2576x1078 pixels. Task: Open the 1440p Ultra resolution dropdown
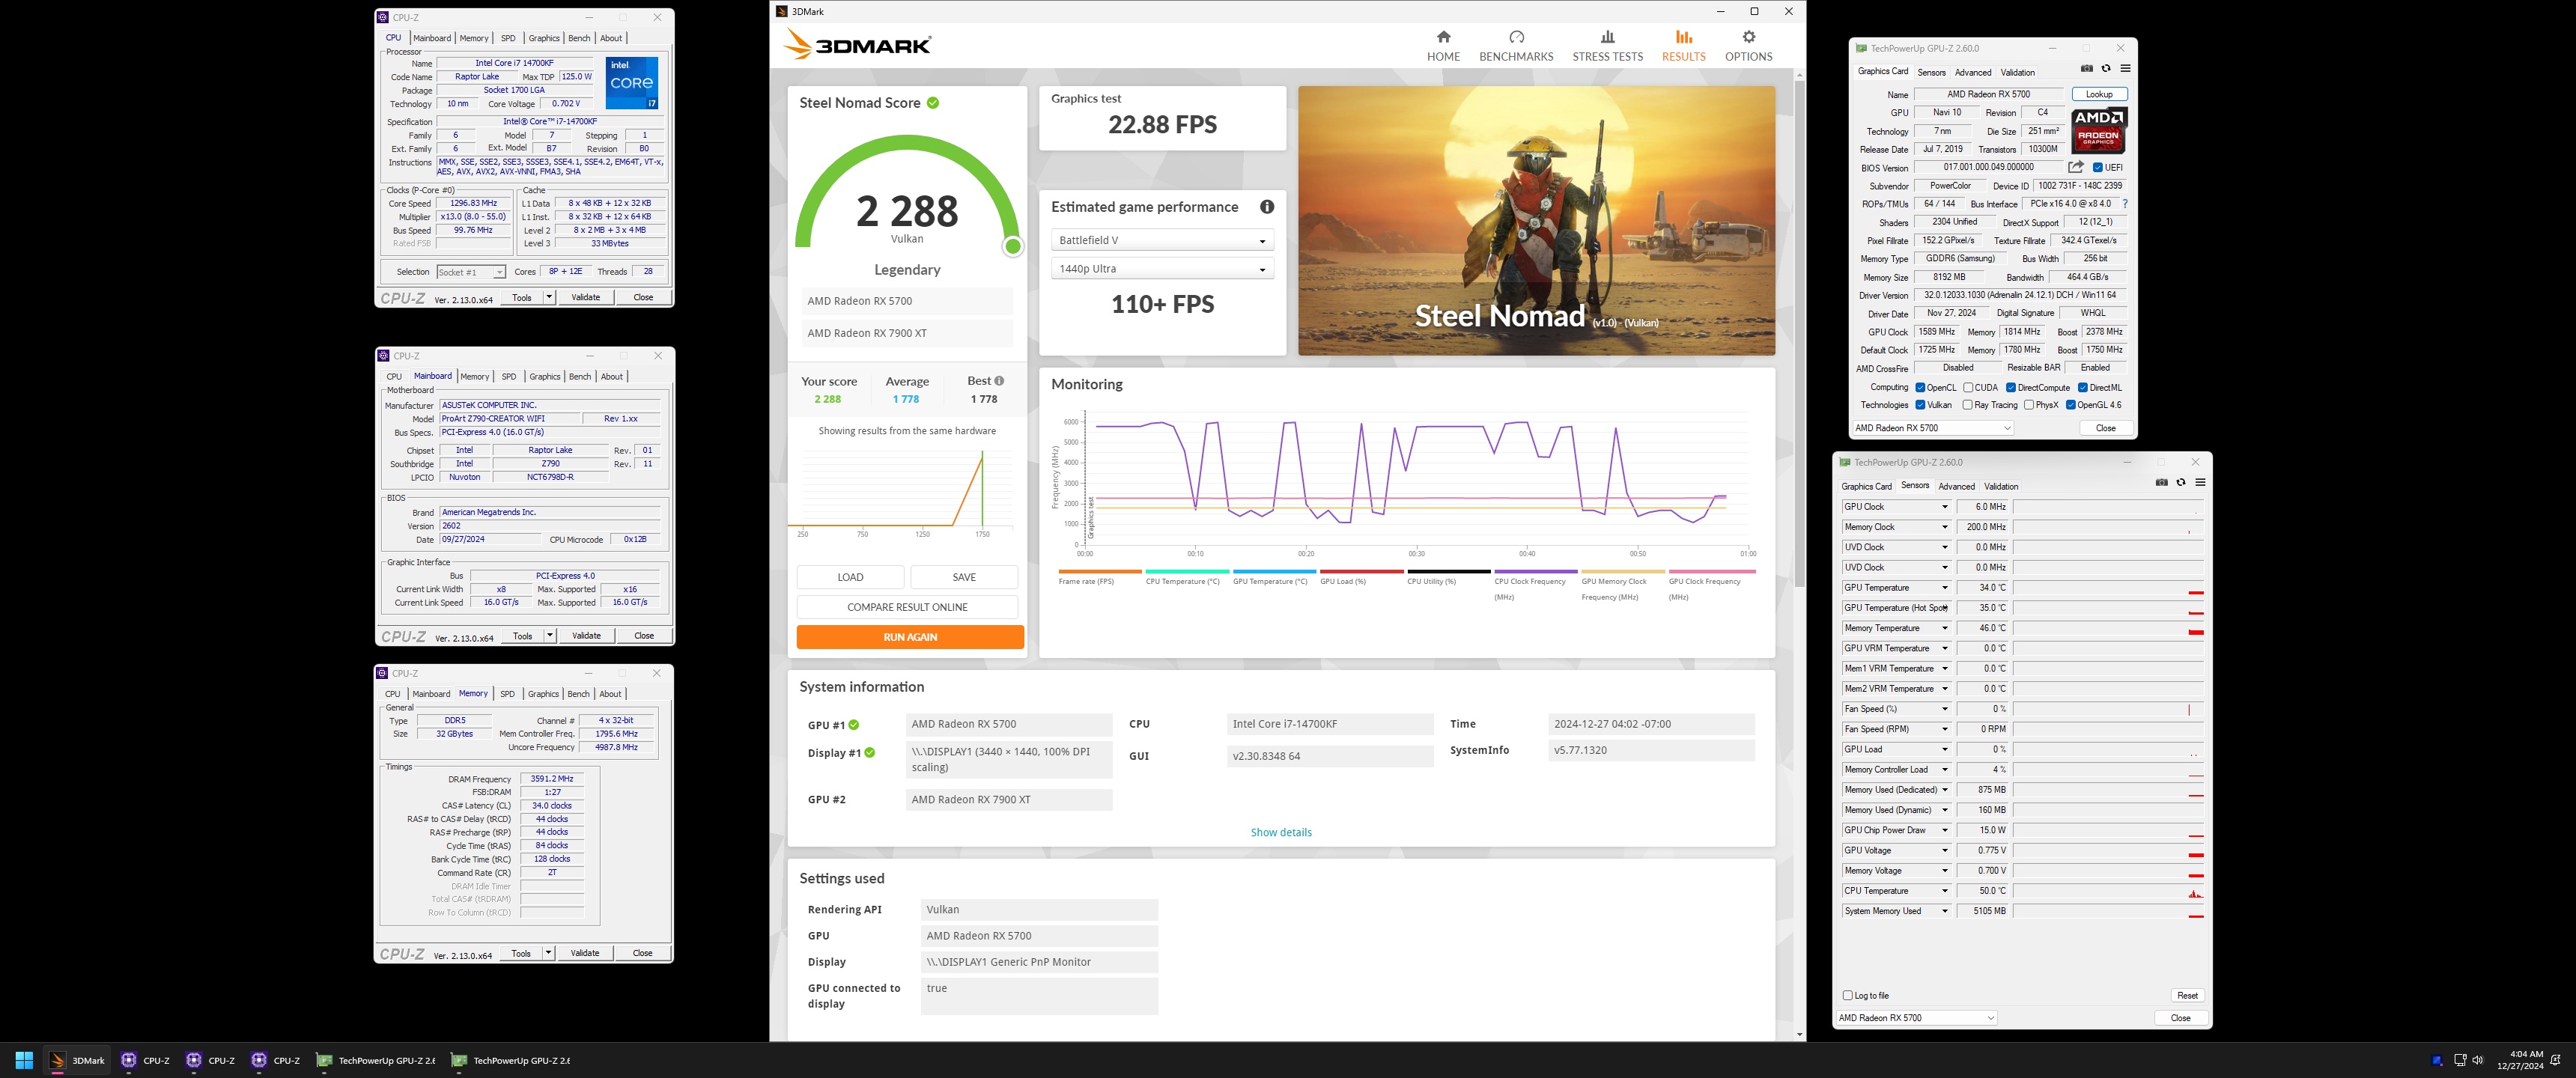point(1162,269)
